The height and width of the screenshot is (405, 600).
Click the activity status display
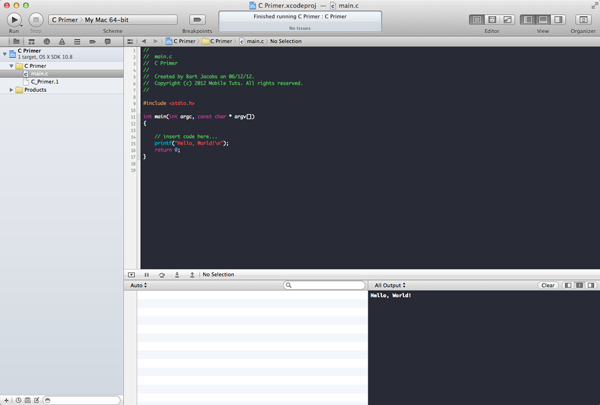[x=300, y=21]
